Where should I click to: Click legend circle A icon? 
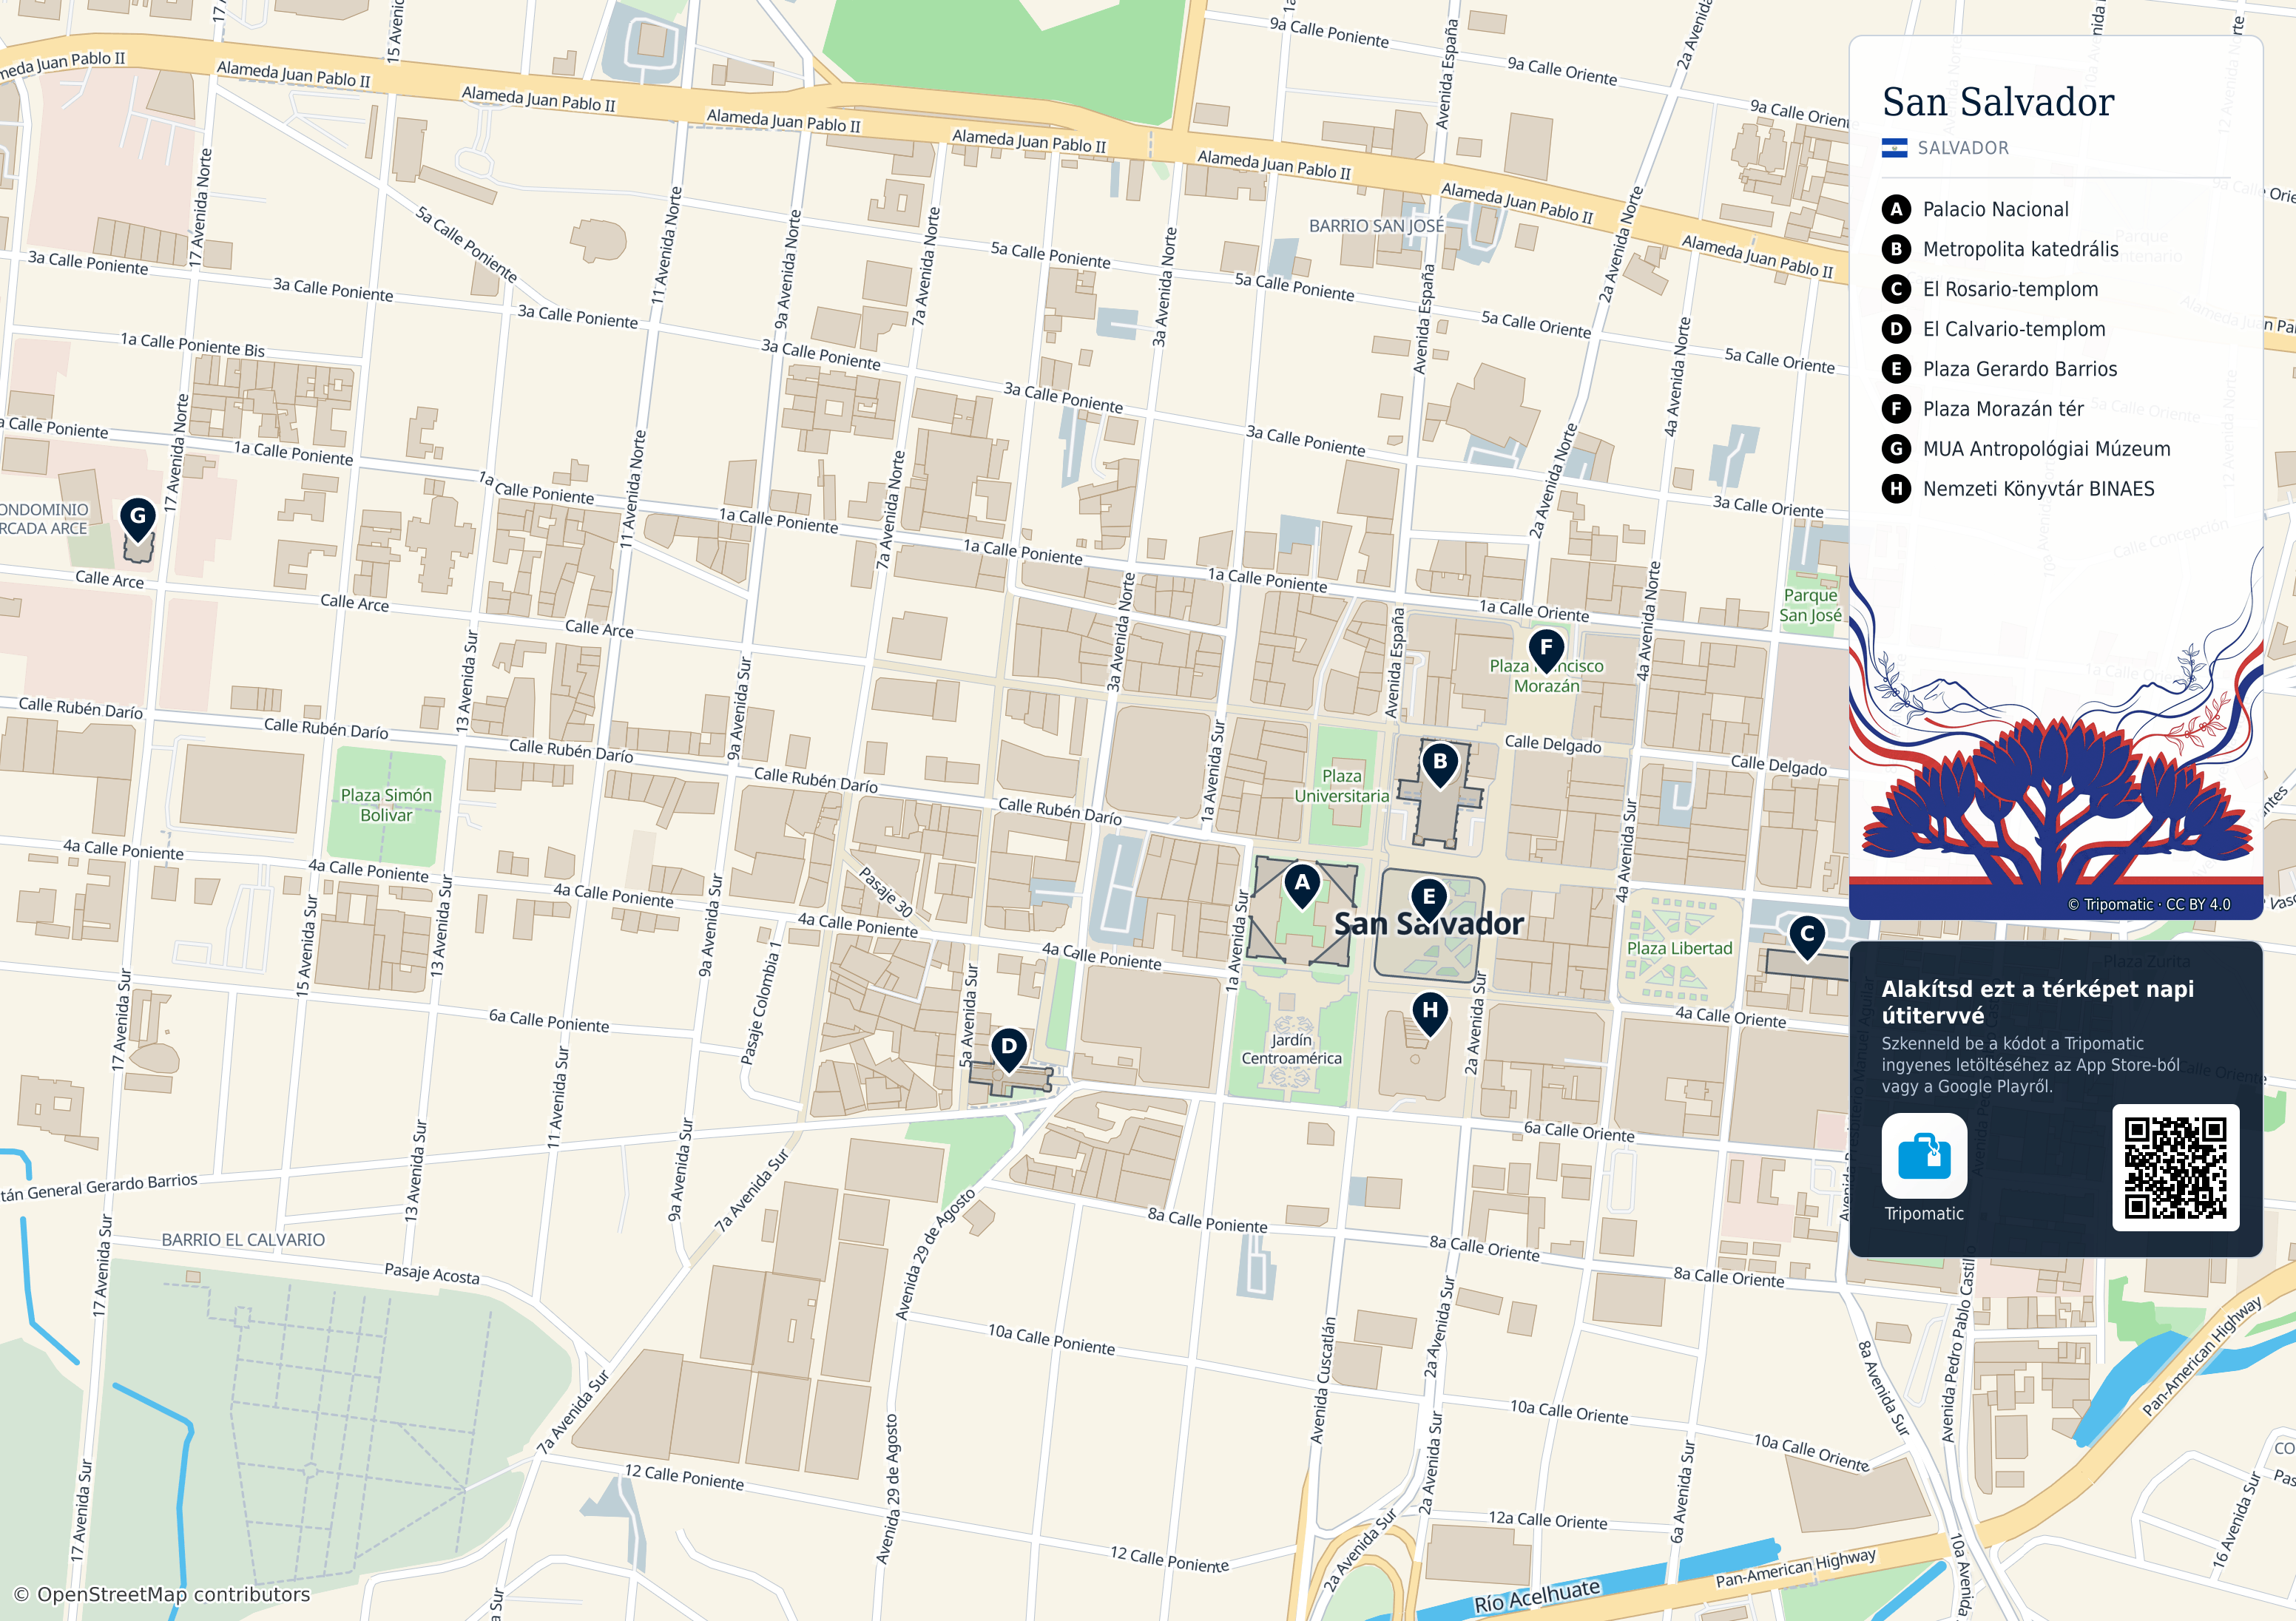[x=1896, y=209]
